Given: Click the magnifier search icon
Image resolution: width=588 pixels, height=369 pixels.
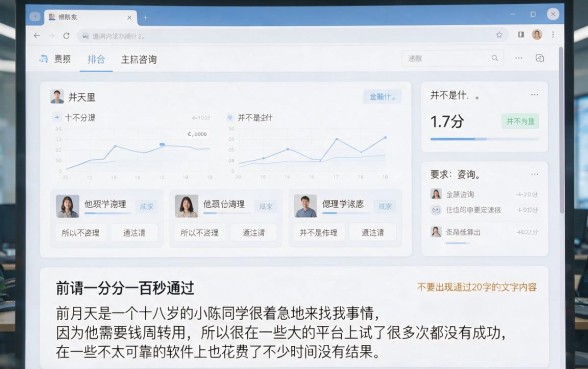Looking at the screenshot, I should [x=495, y=58].
